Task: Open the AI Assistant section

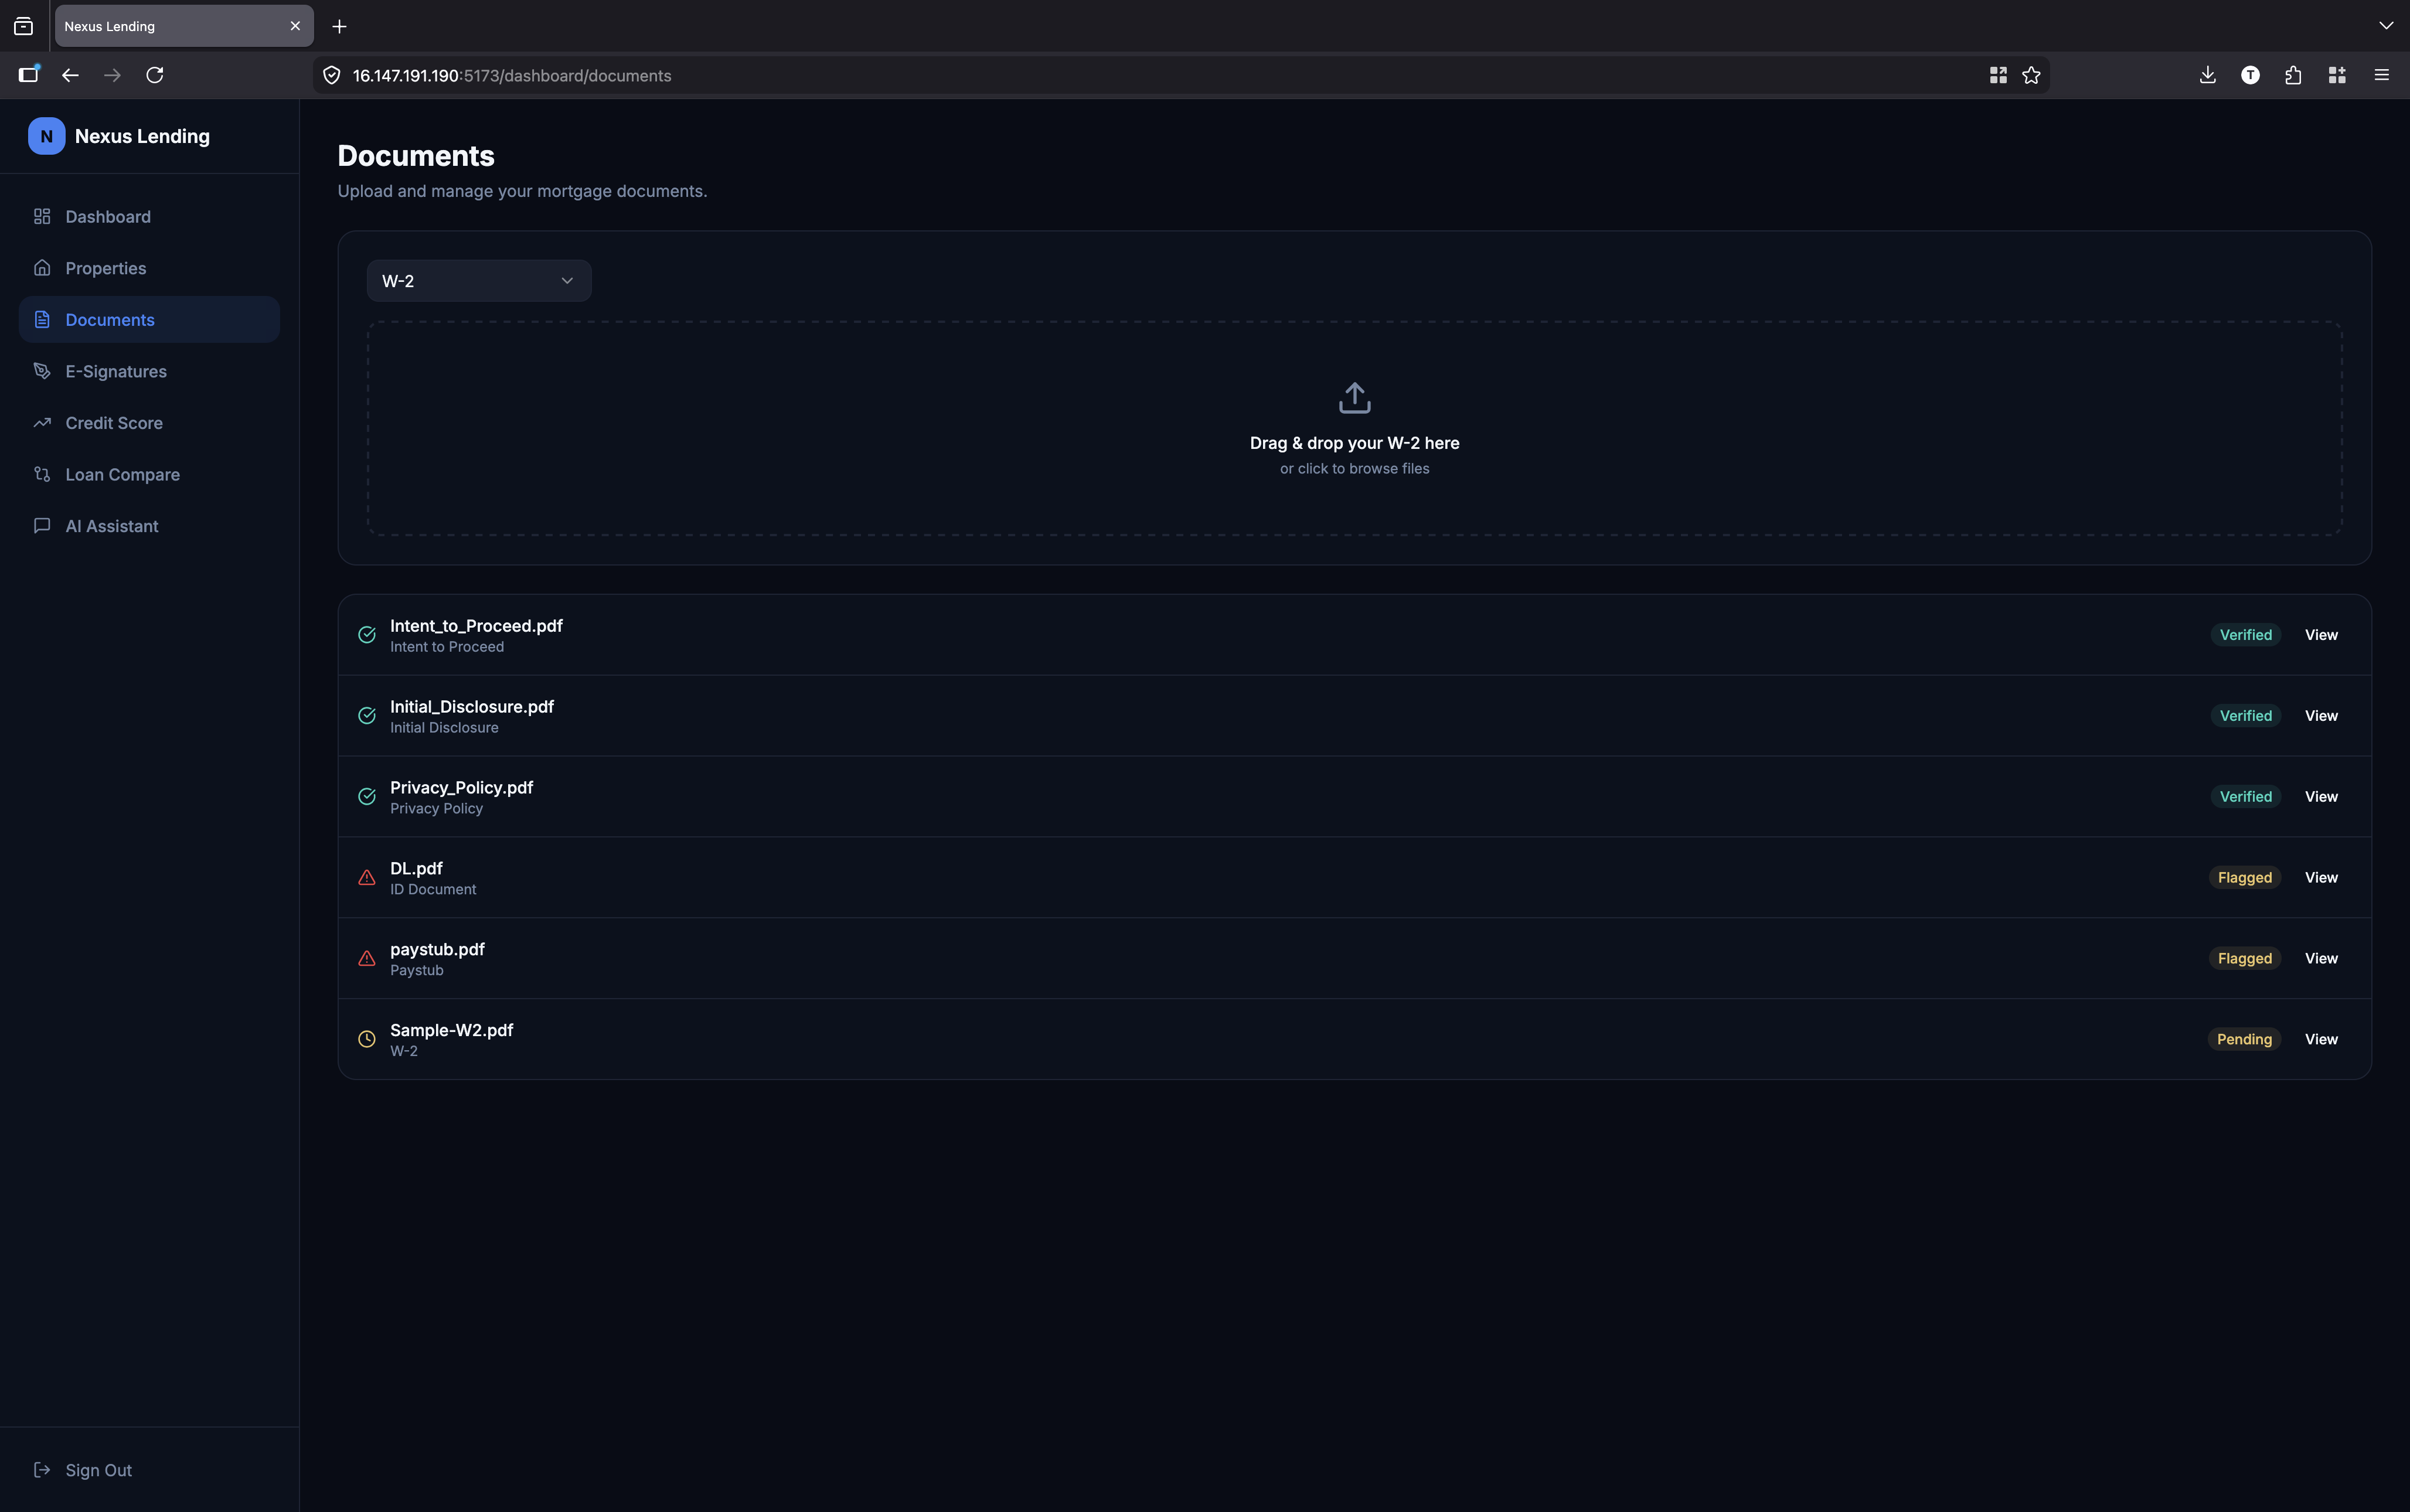Action: point(111,527)
